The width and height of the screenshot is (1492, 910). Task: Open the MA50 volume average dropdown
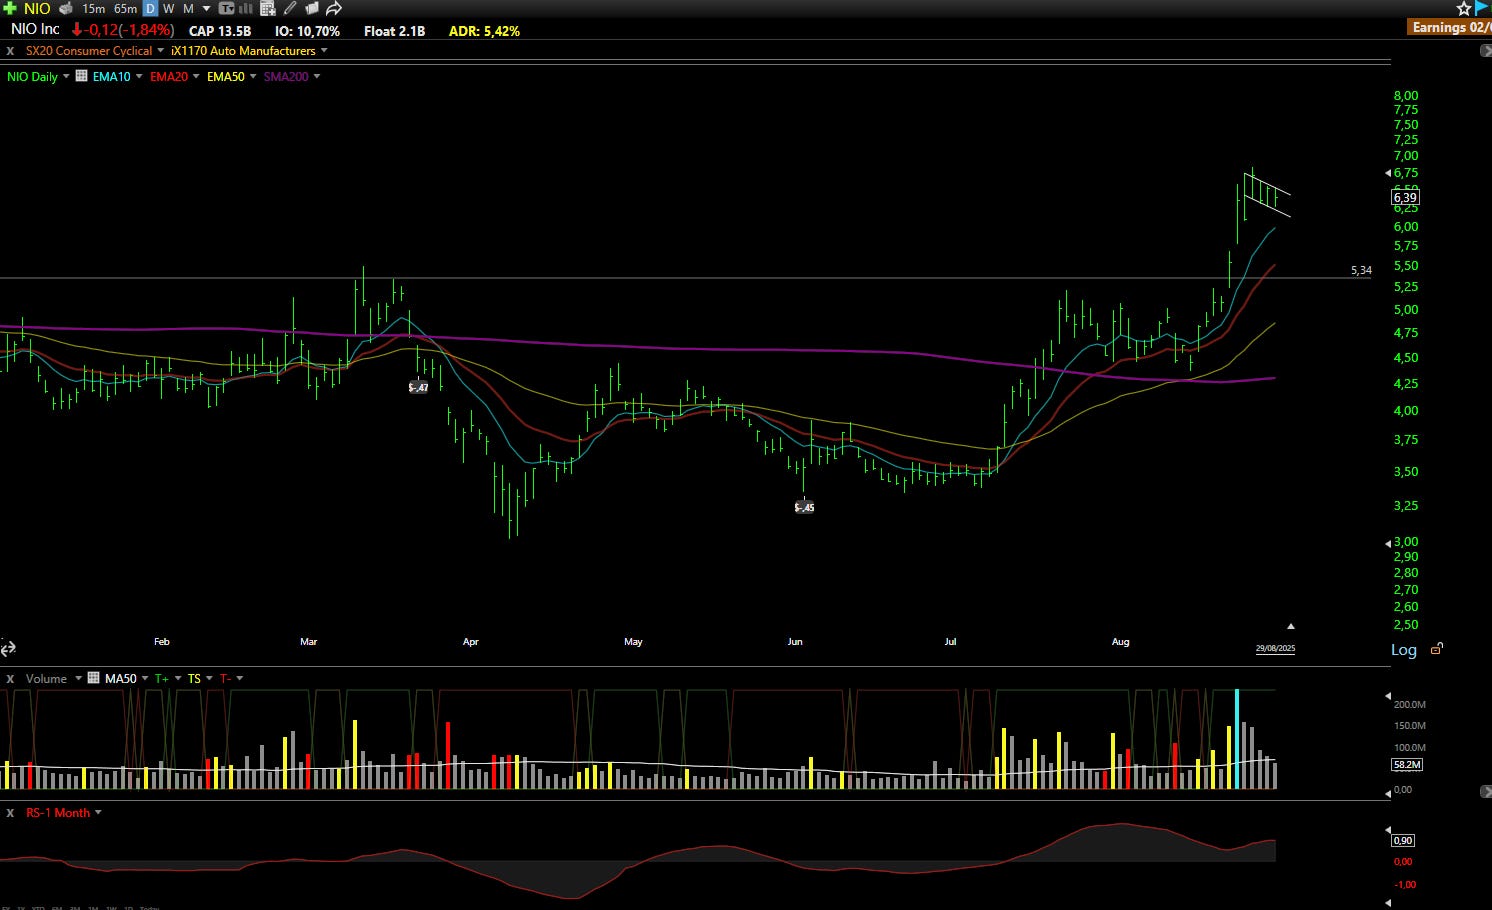coord(145,678)
